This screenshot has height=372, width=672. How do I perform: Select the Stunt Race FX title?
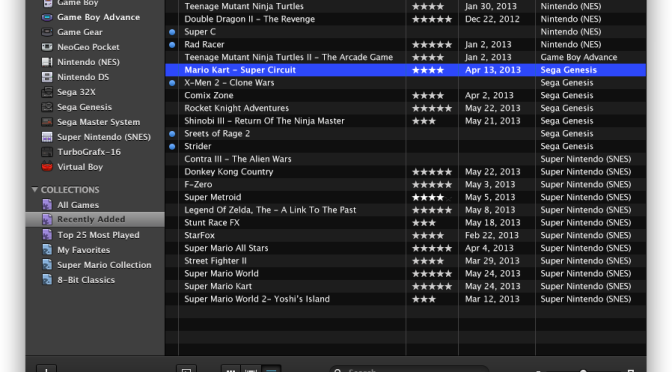pyautogui.click(x=212, y=223)
